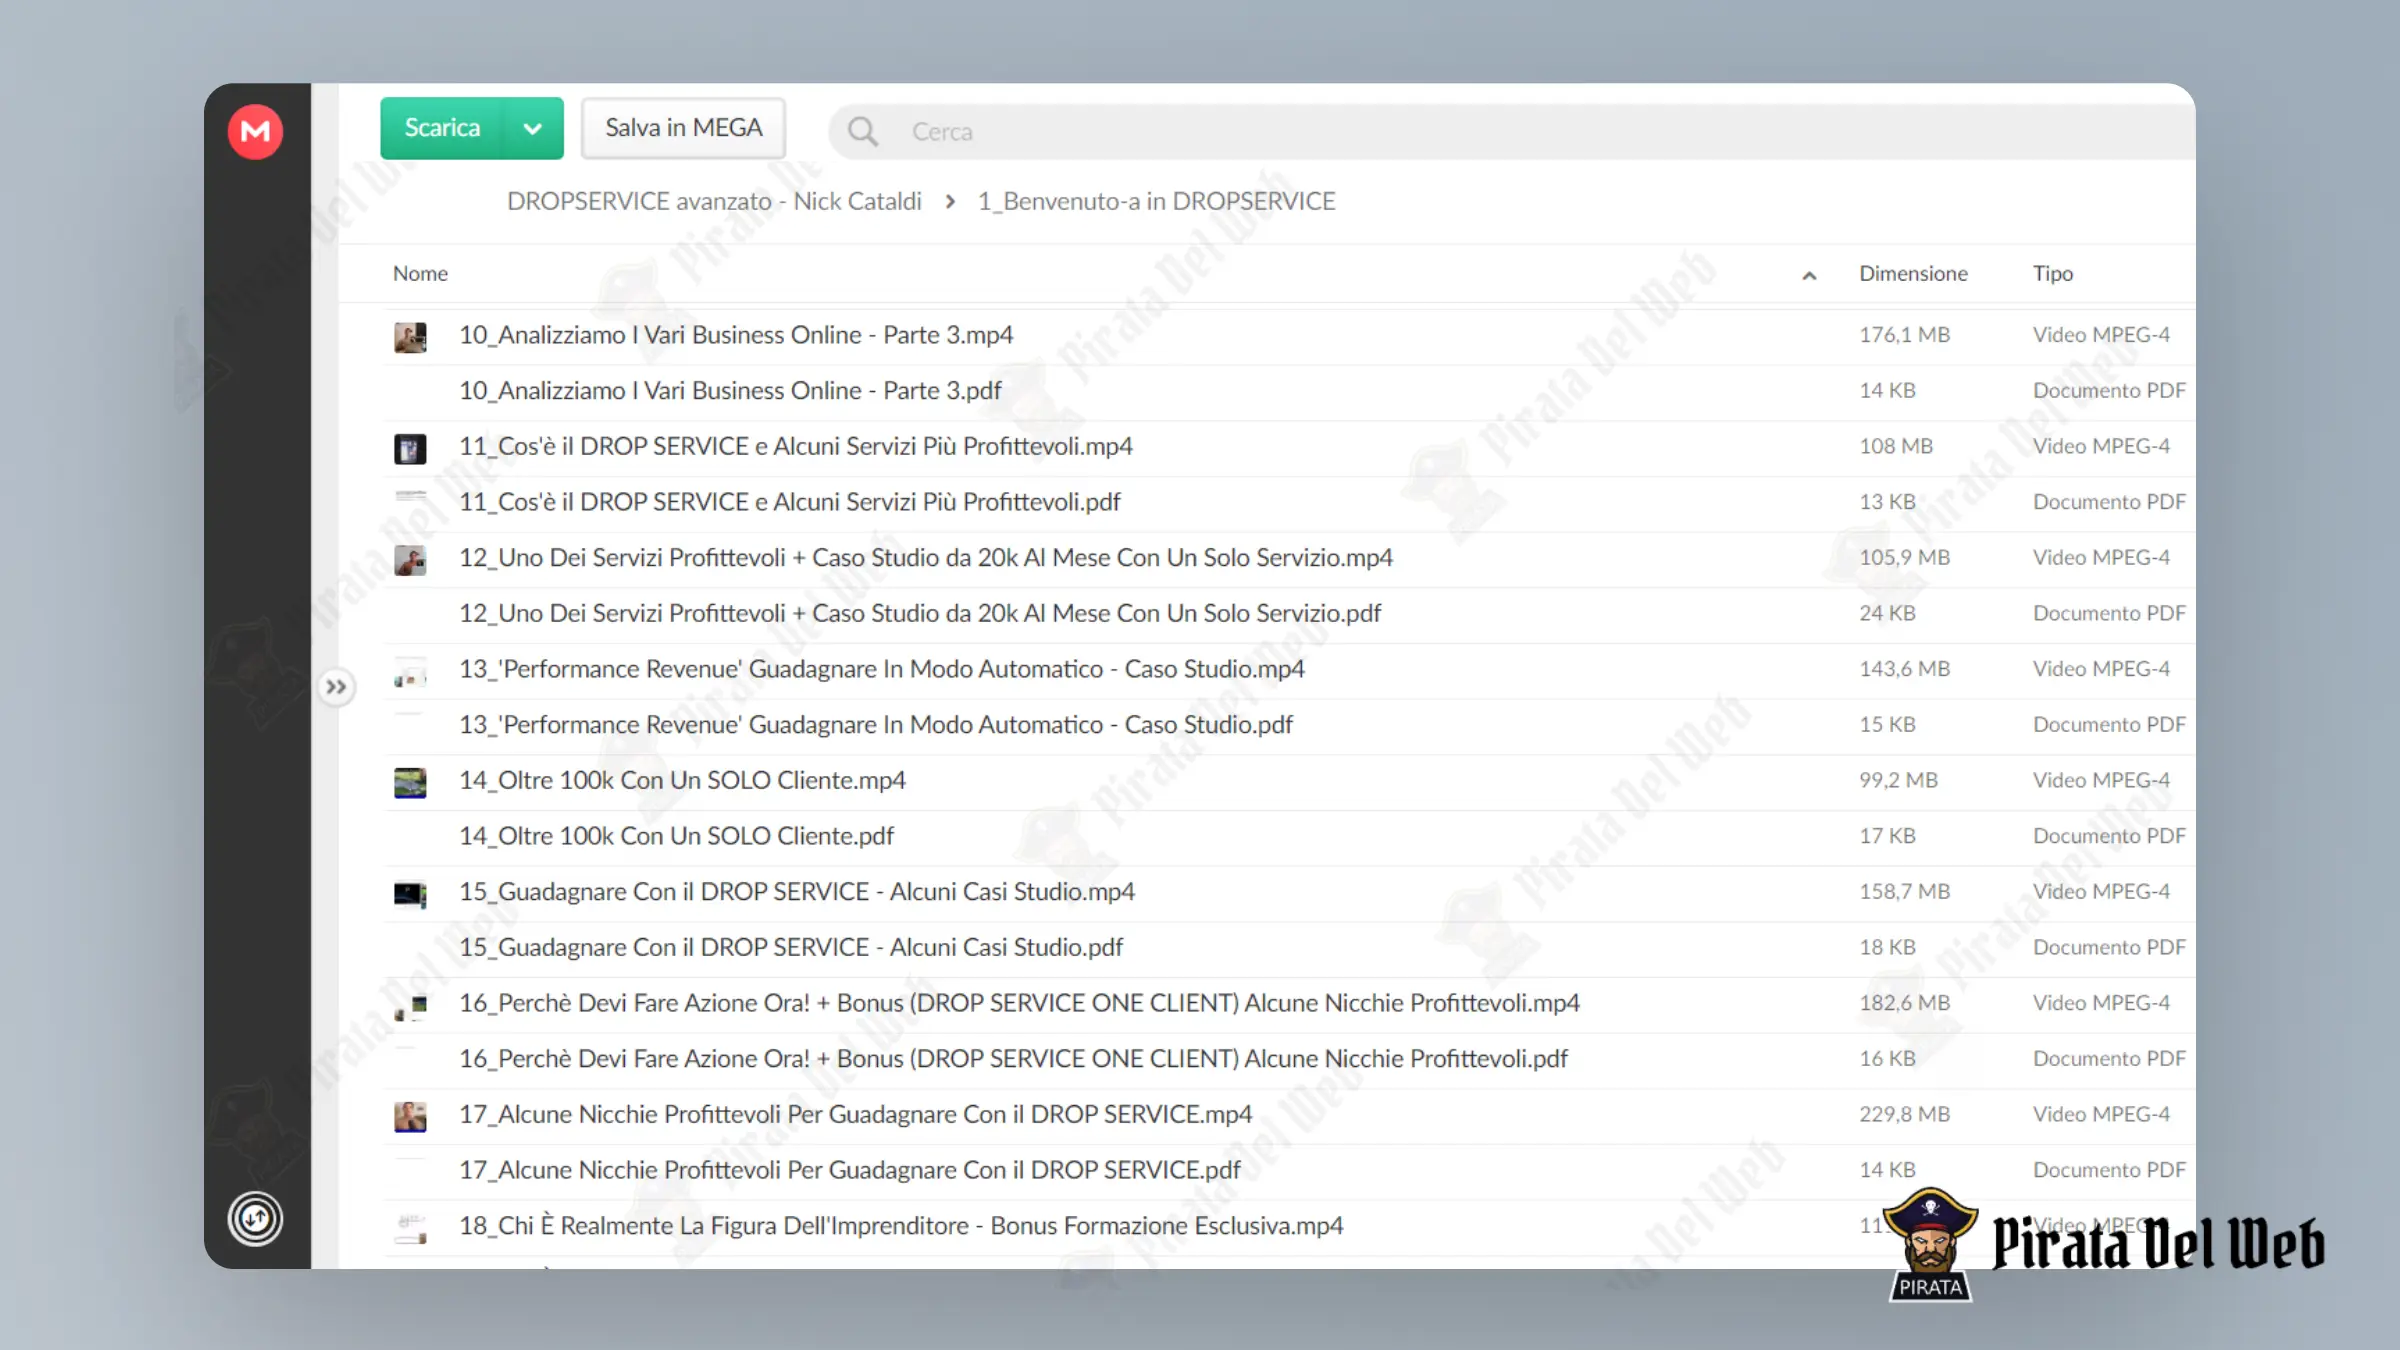Viewport: 2400px width, 1350px height.
Task: Click the MEGA logo icon
Action: pyautogui.click(x=255, y=131)
